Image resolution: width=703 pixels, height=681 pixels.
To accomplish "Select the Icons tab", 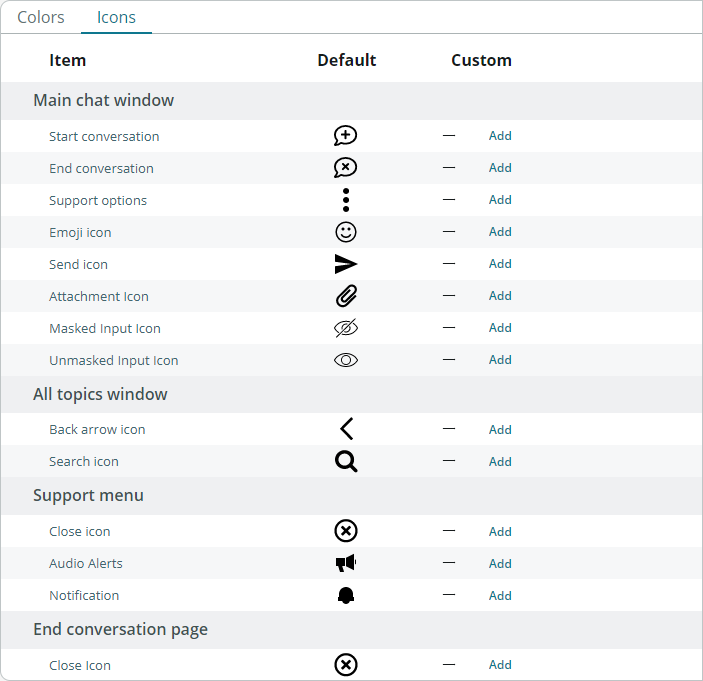I will [116, 17].
